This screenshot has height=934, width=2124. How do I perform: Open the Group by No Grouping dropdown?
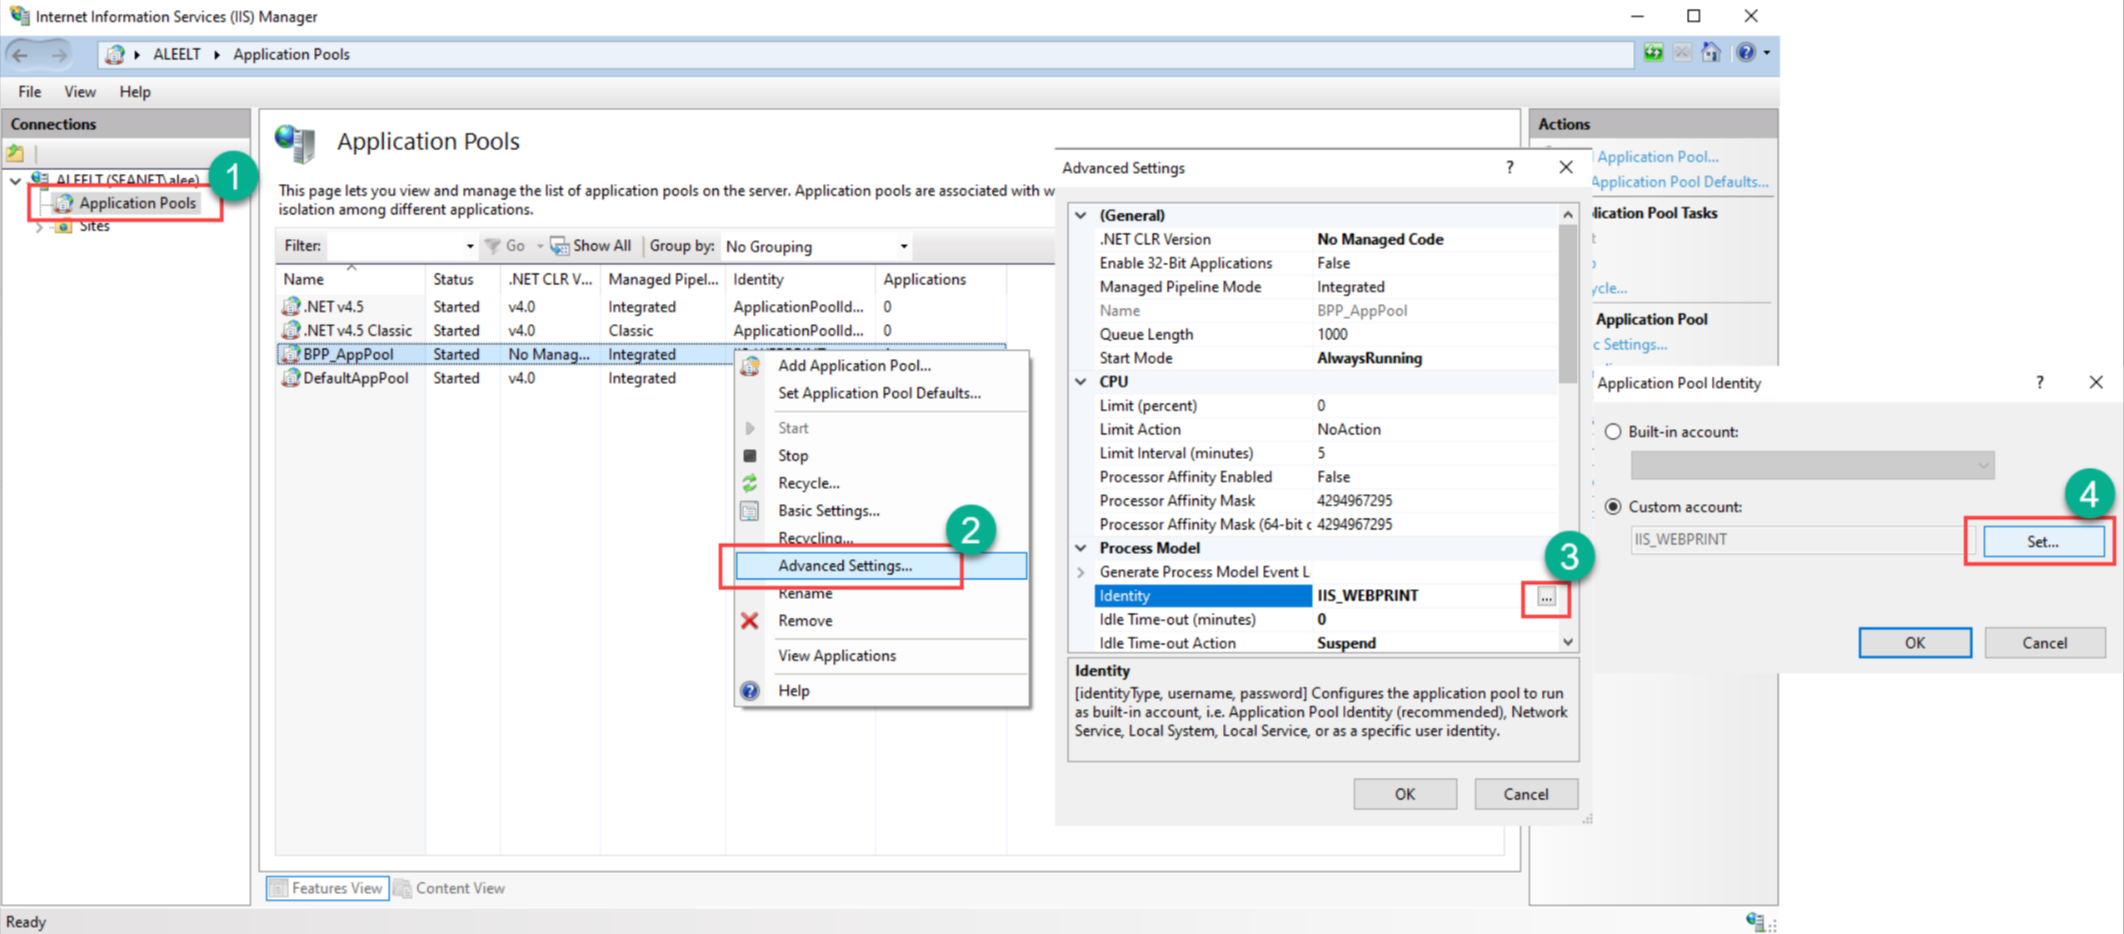tap(816, 247)
